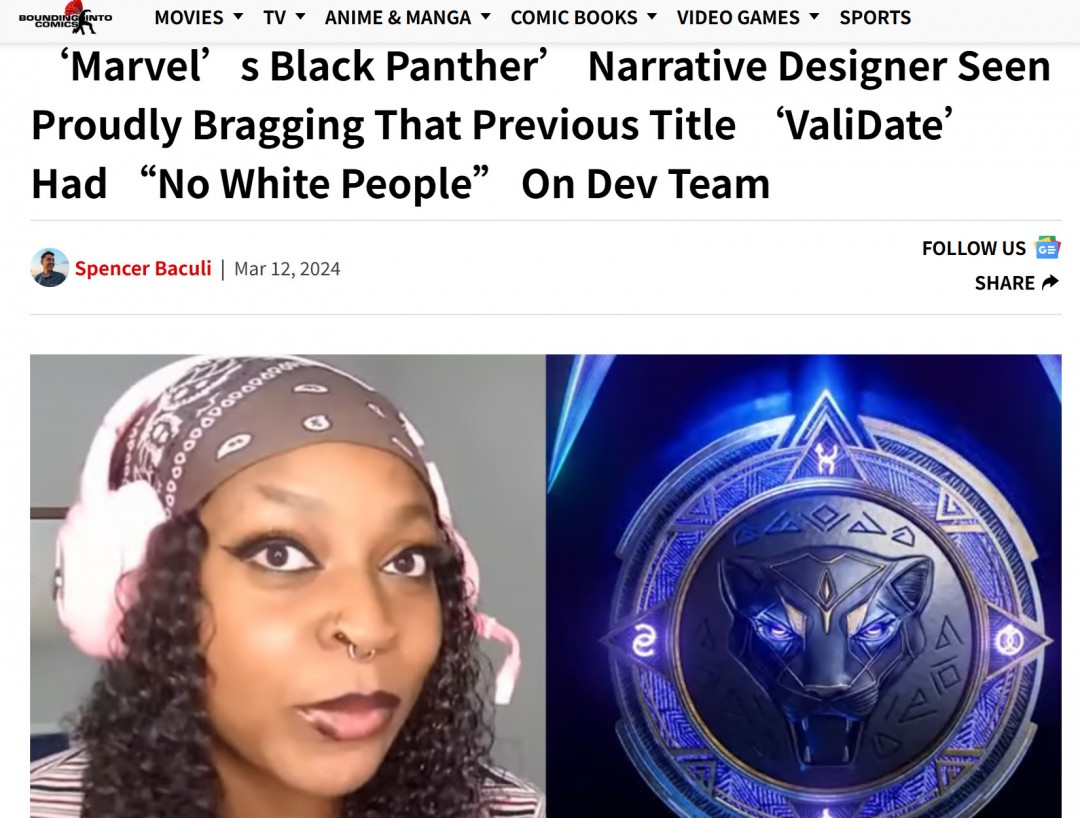Screen dimensions: 1080x818
Task: Expand the Anime & Manga dropdown arrow
Action: pos(486,16)
